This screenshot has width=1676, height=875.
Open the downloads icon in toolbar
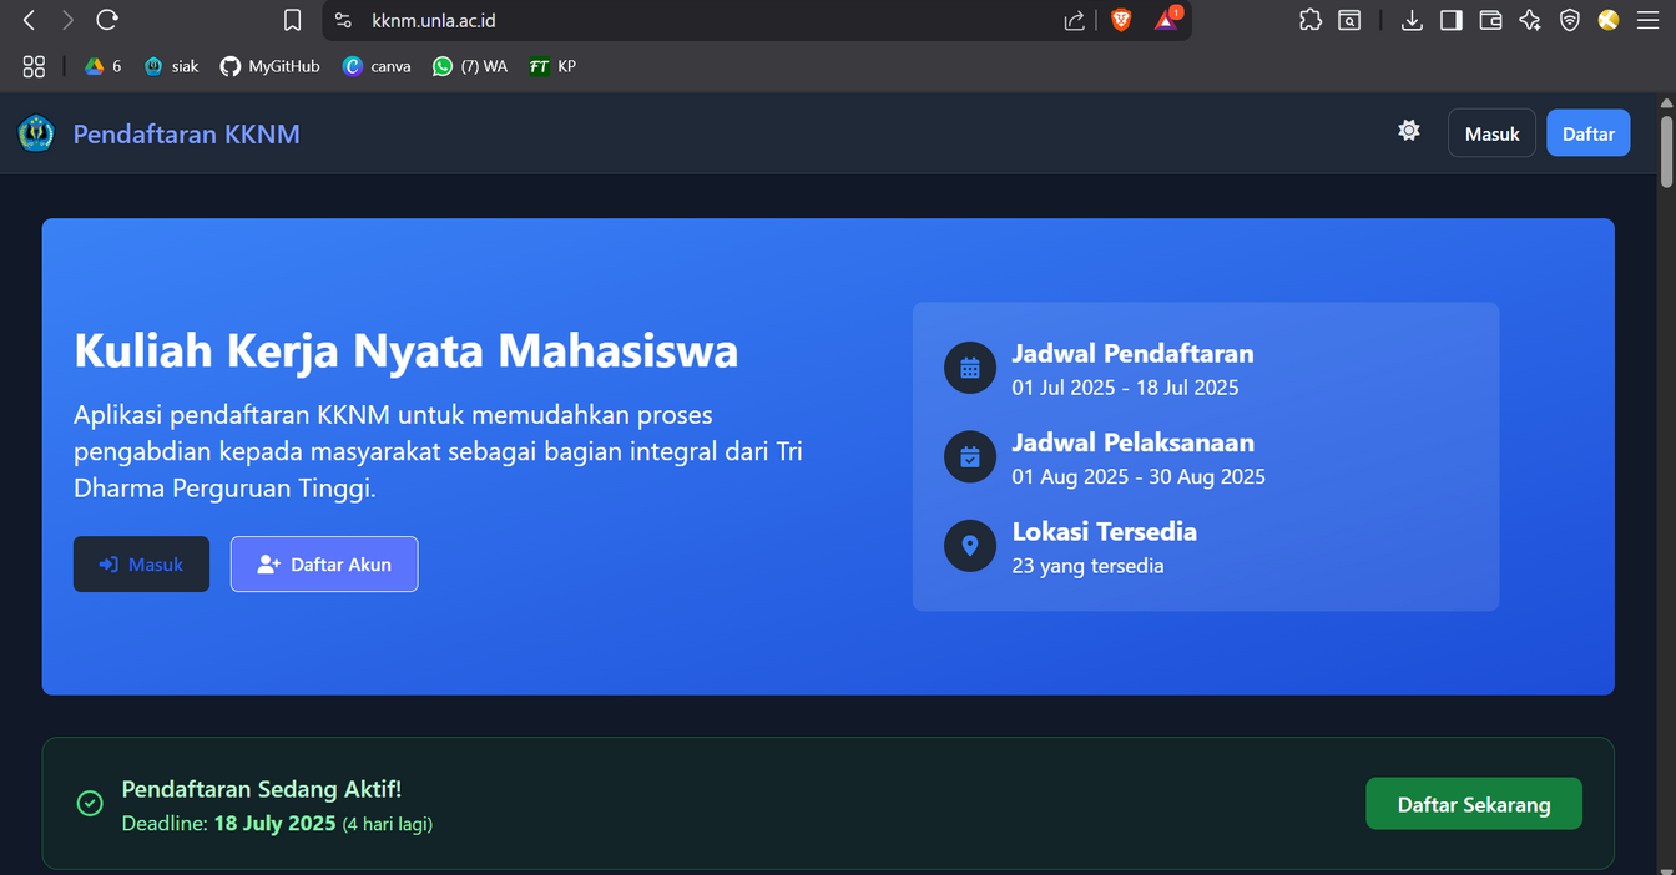[x=1412, y=20]
